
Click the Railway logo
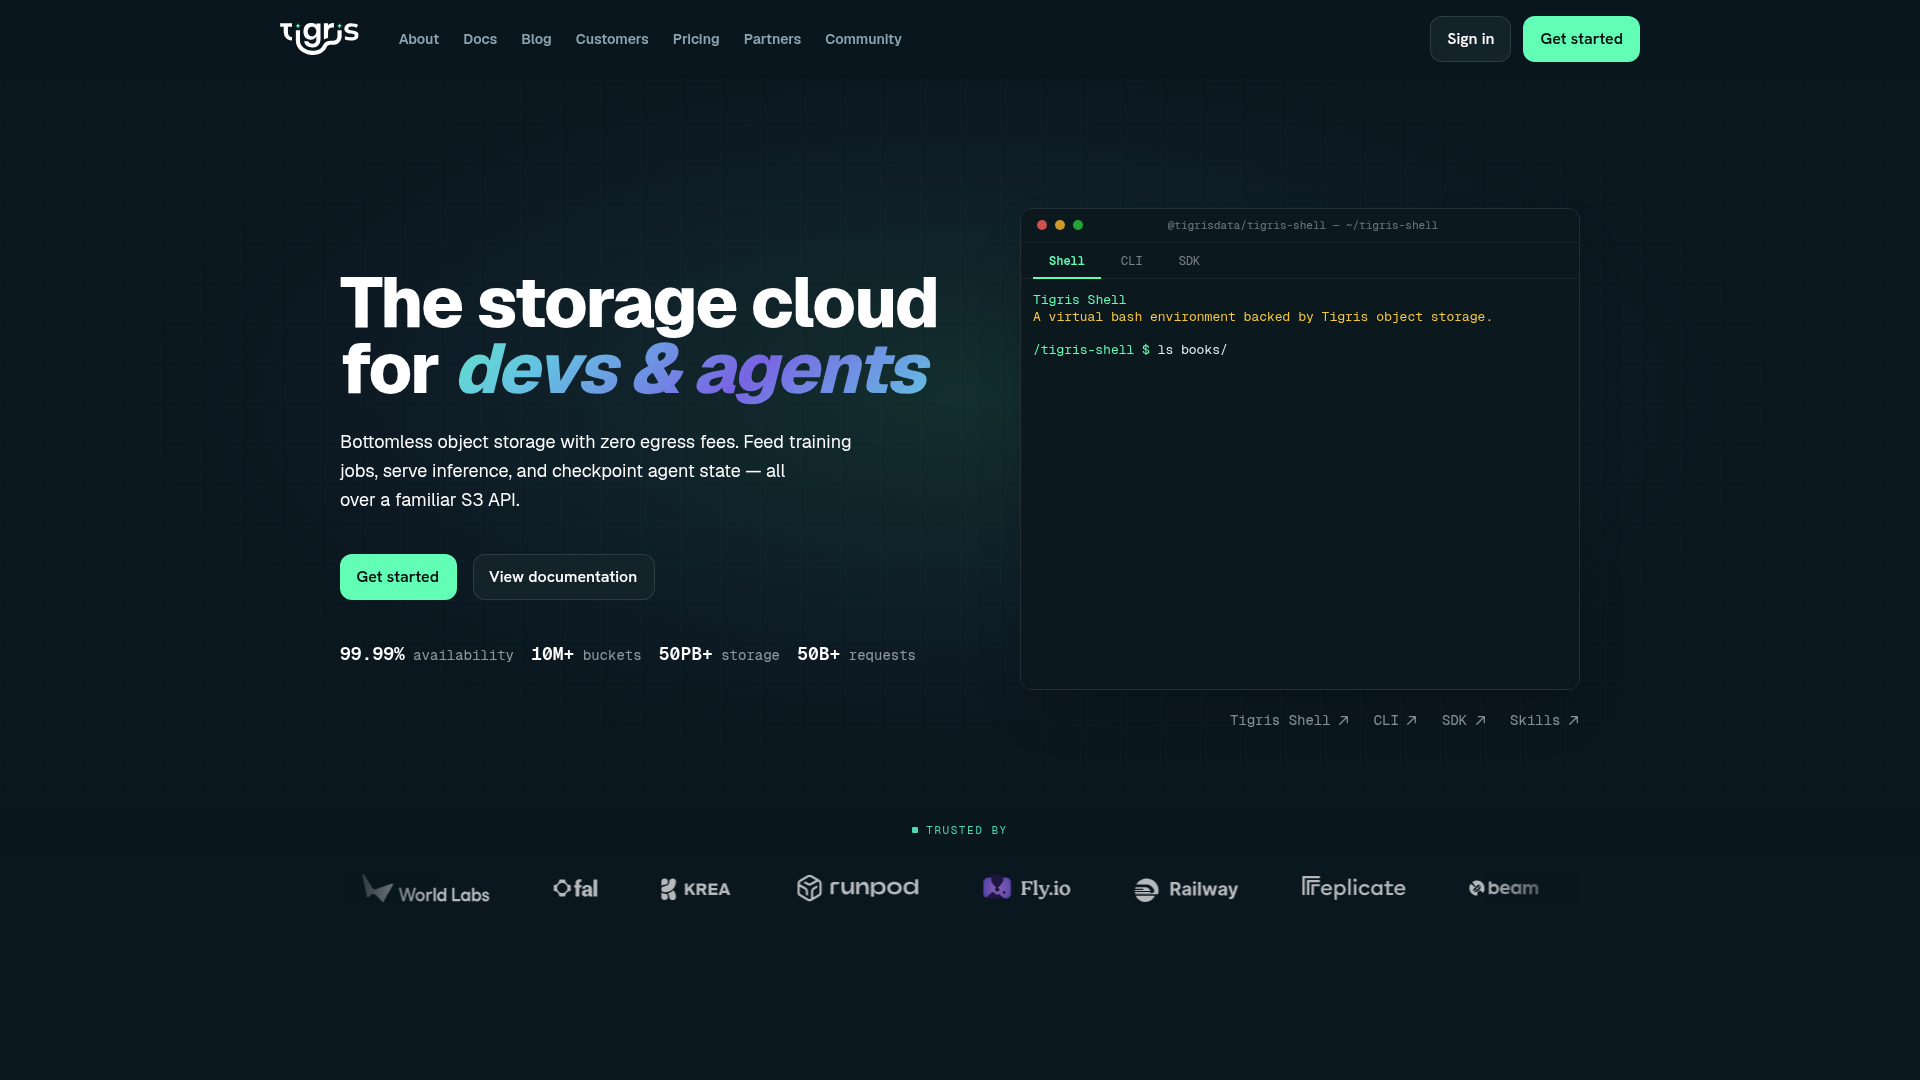coord(1186,889)
